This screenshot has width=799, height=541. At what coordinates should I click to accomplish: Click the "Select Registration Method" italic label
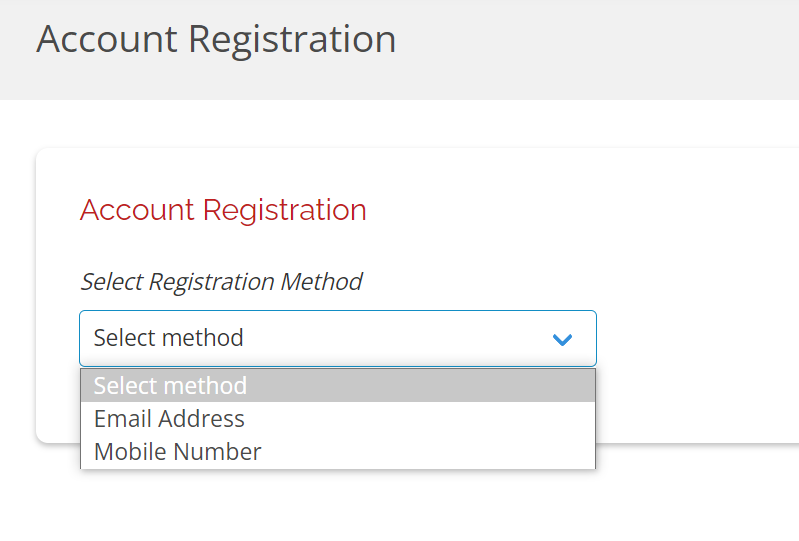click(221, 282)
